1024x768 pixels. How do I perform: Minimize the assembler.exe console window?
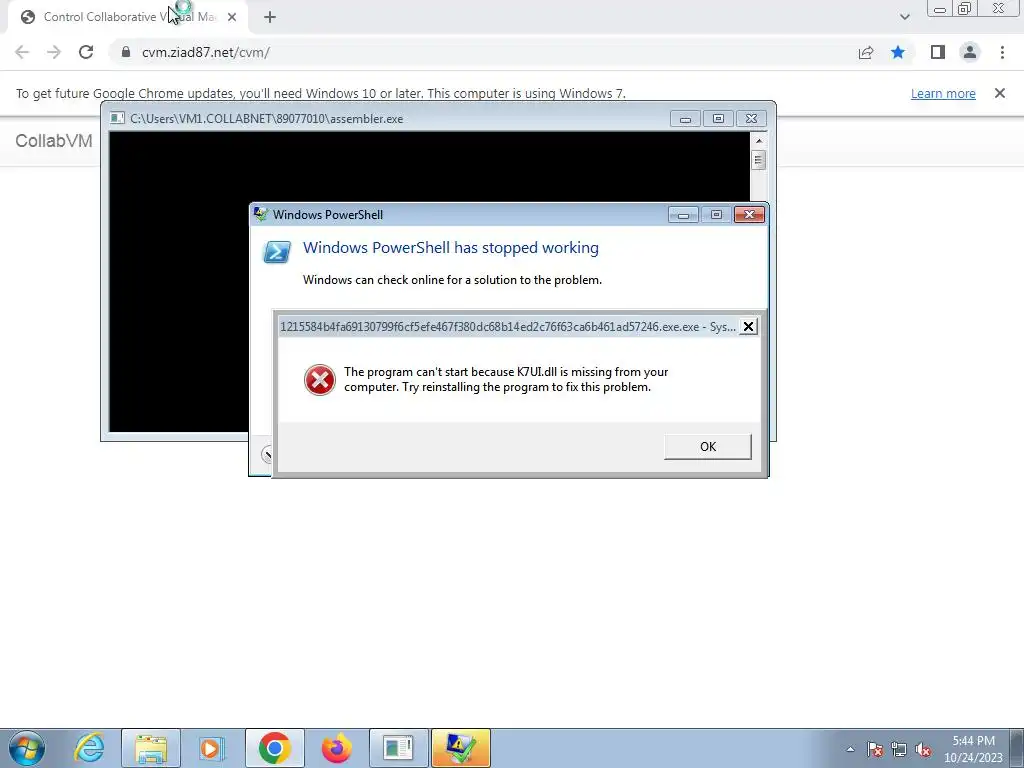tap(685, 119)
